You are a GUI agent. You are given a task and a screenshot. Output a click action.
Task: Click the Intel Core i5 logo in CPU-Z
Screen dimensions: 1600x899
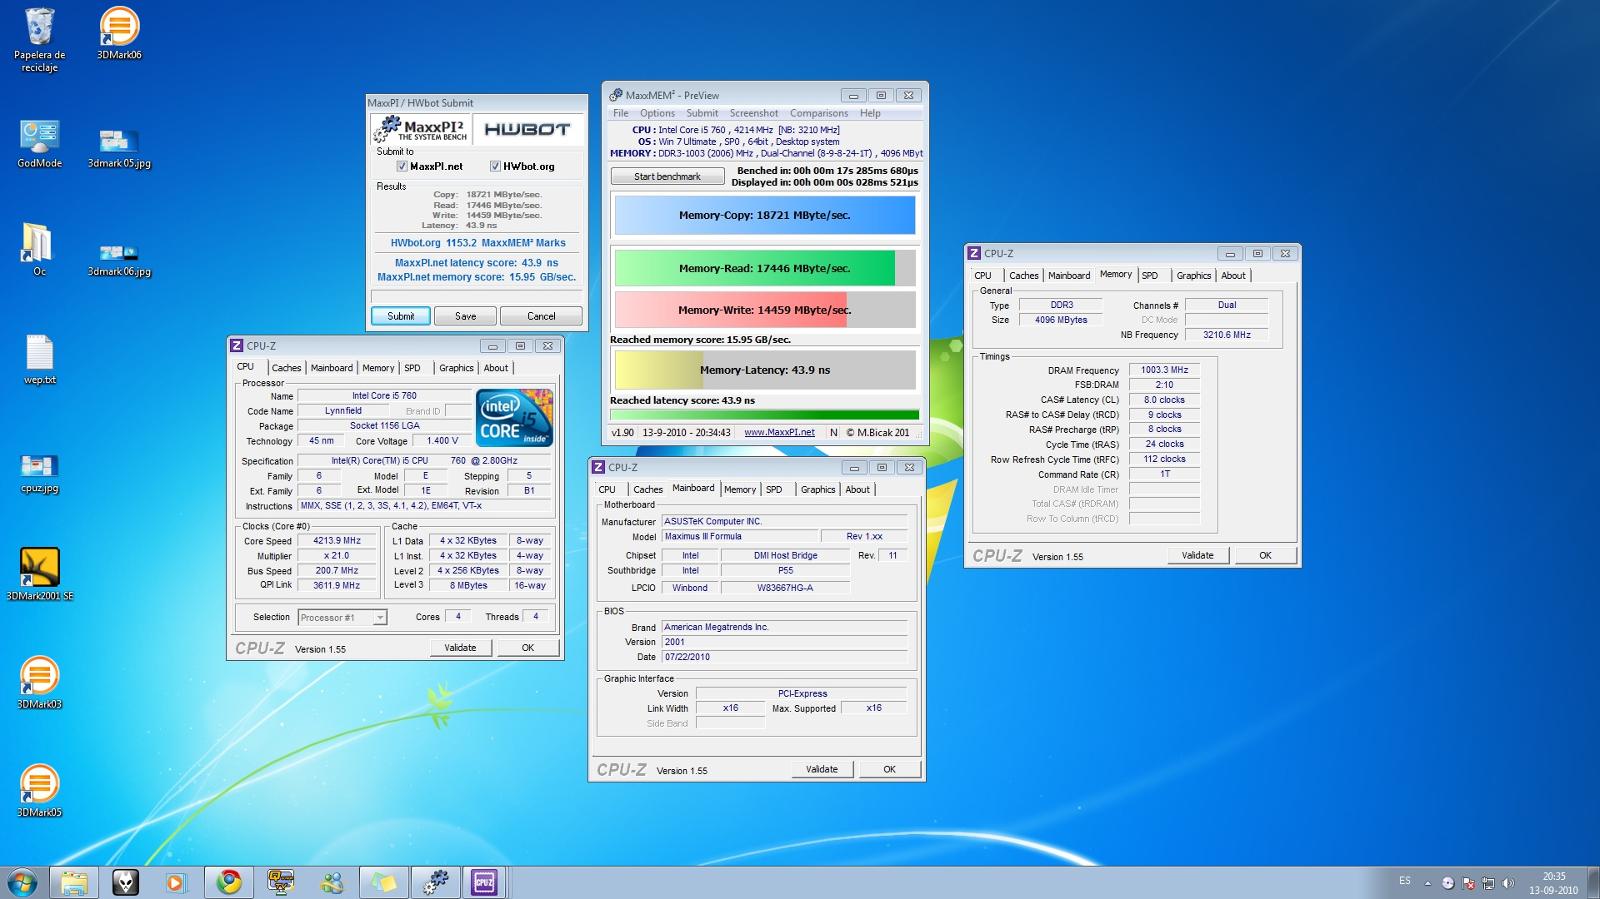click(x=515, y=417)
